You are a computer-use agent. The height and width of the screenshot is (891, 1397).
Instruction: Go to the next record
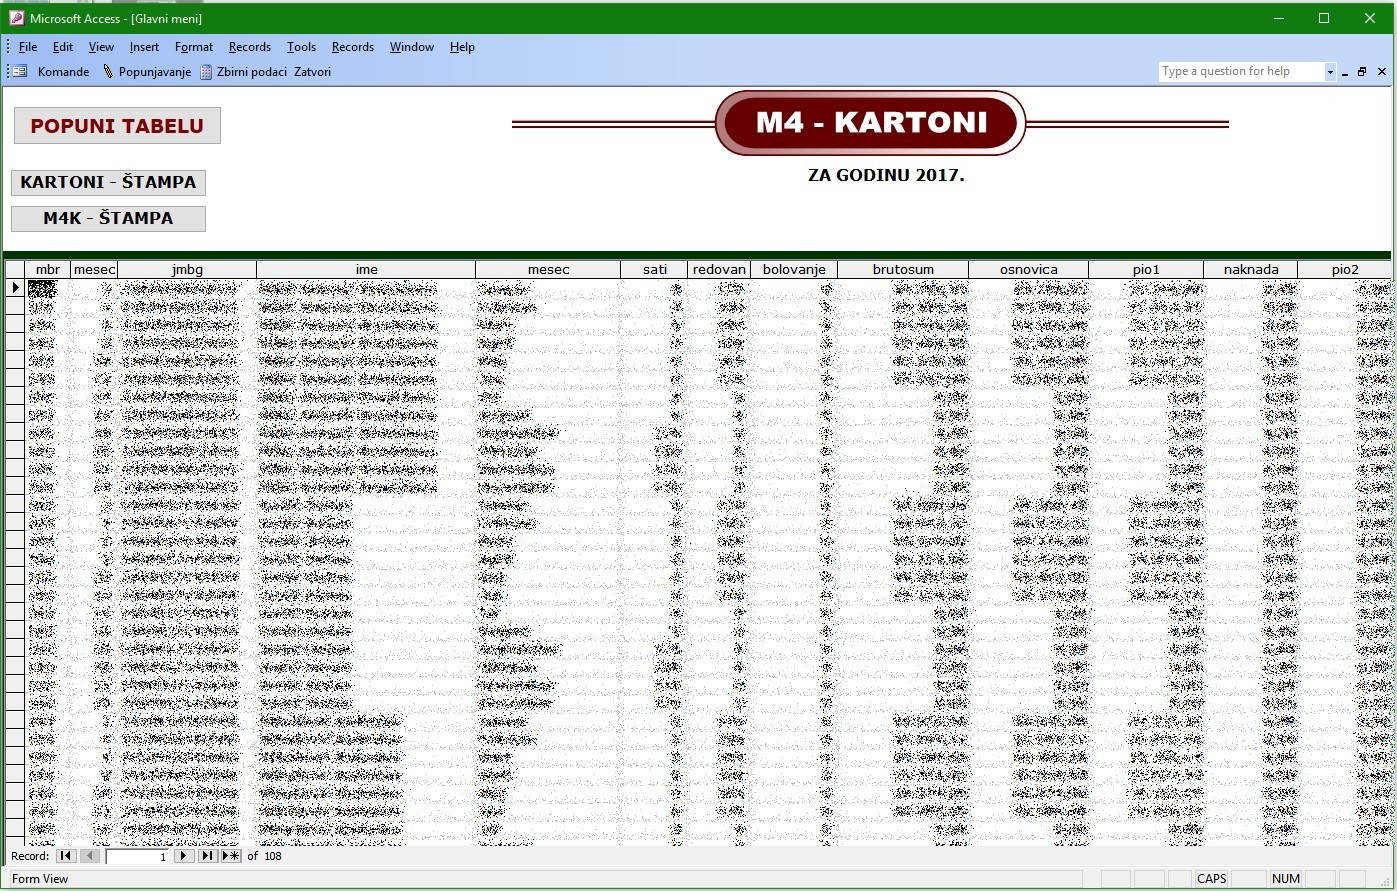point(184,856)
